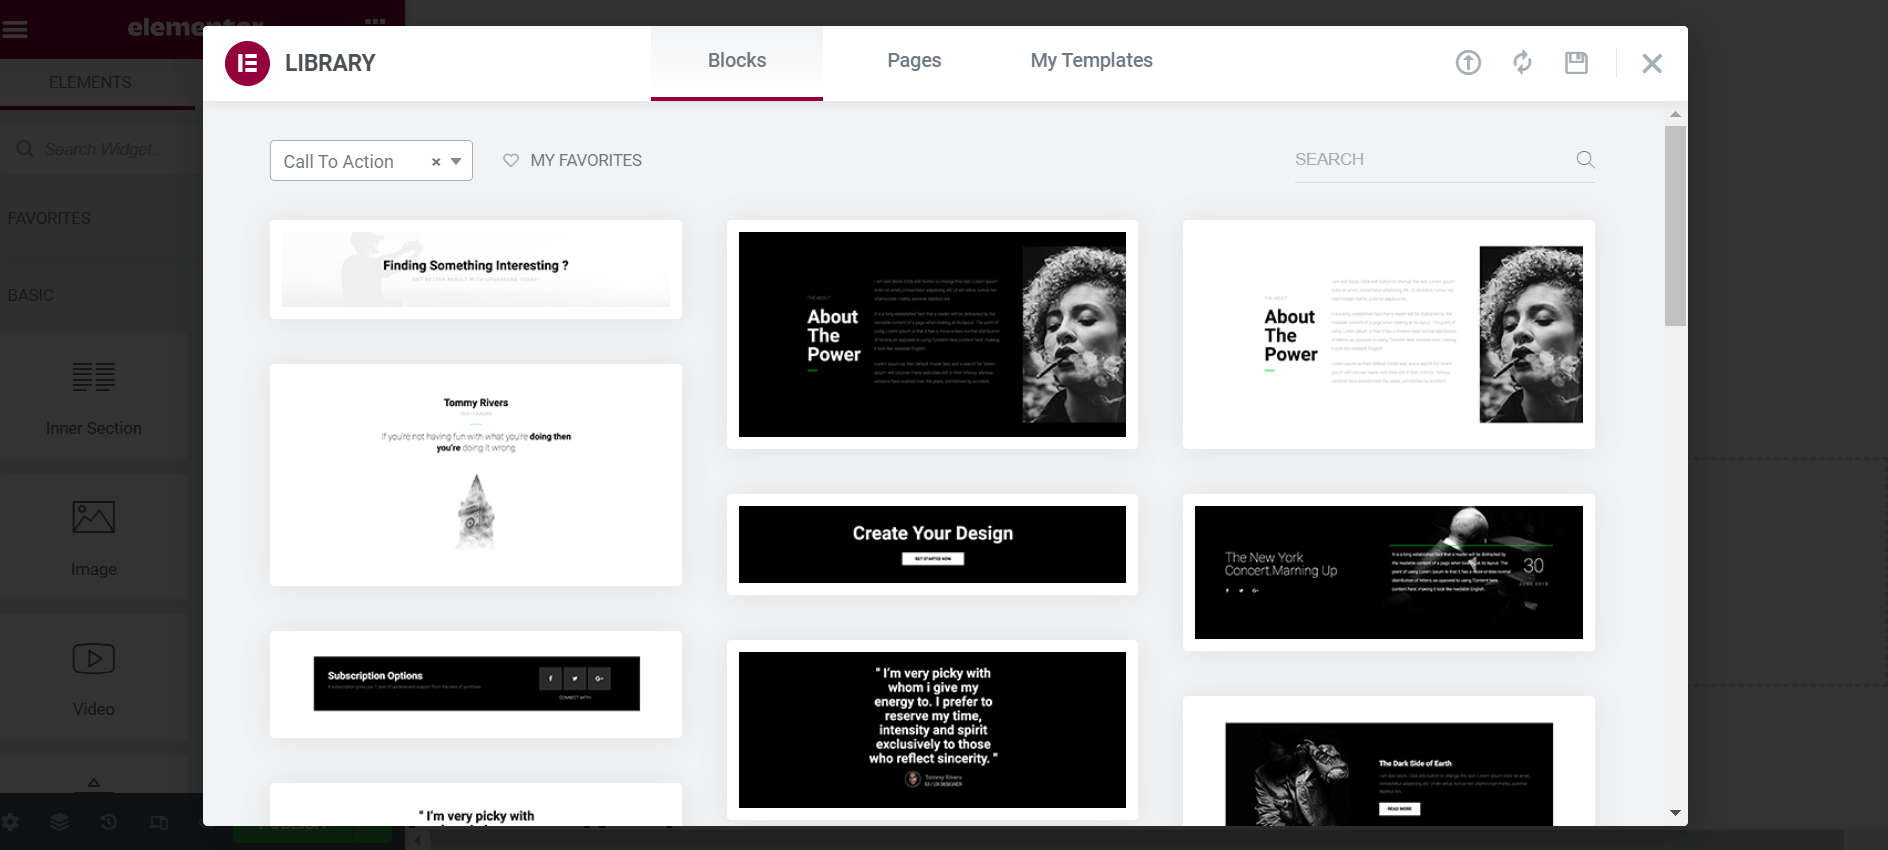
Task: Click the search magnifier icon in library
Action: click(1585, 160)
